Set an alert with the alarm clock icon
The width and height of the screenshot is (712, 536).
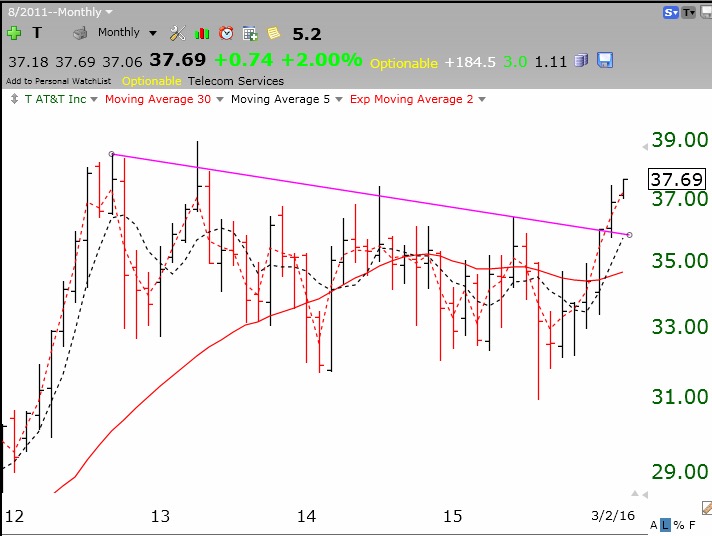pos(226,33)
